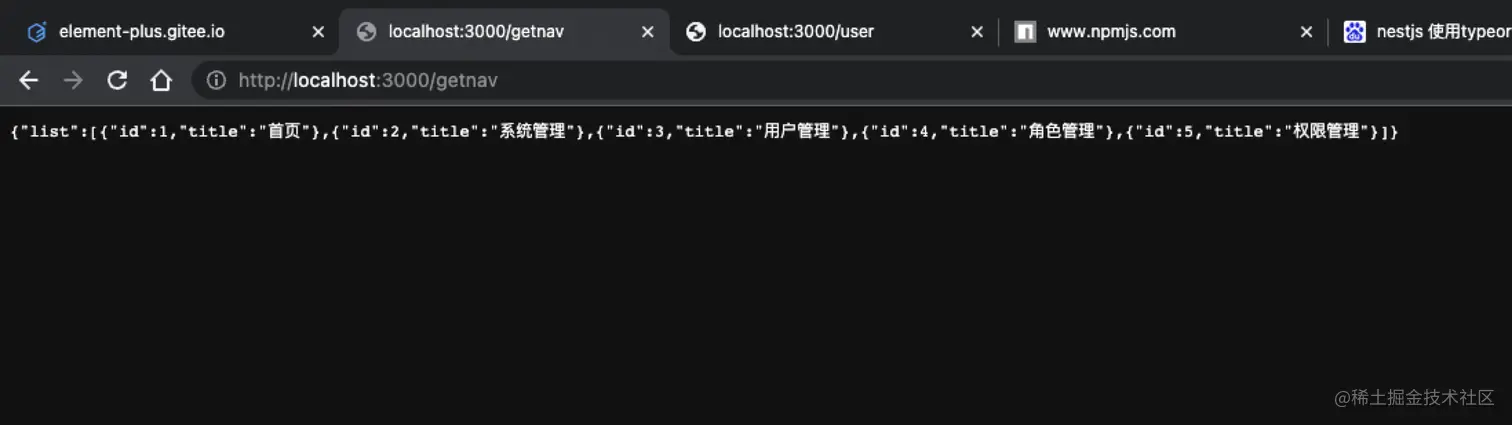Click the Baidu paw favicon on nestjs tab
The height and width of the screenshot is (425, 1512).
(x=1354, y=32)
